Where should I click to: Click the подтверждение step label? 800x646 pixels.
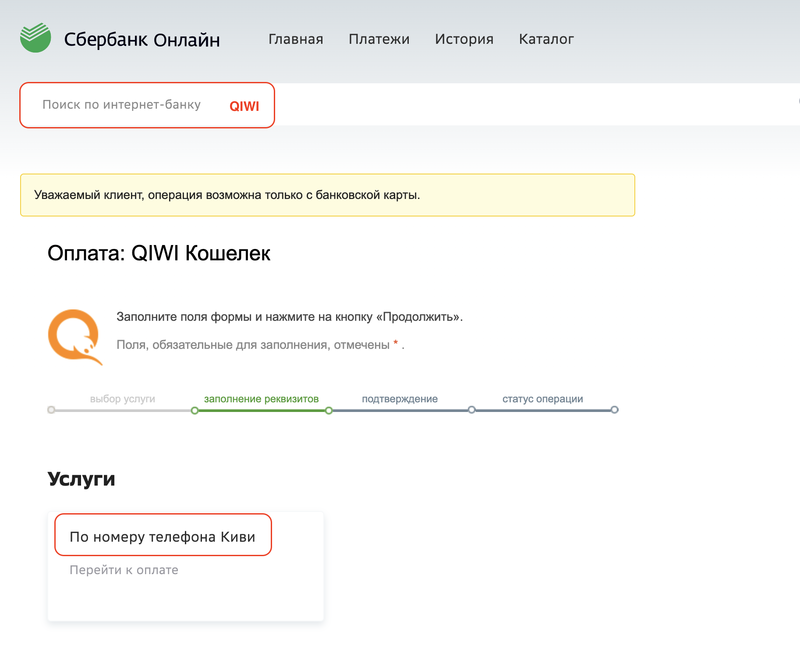tap(399, 399)
